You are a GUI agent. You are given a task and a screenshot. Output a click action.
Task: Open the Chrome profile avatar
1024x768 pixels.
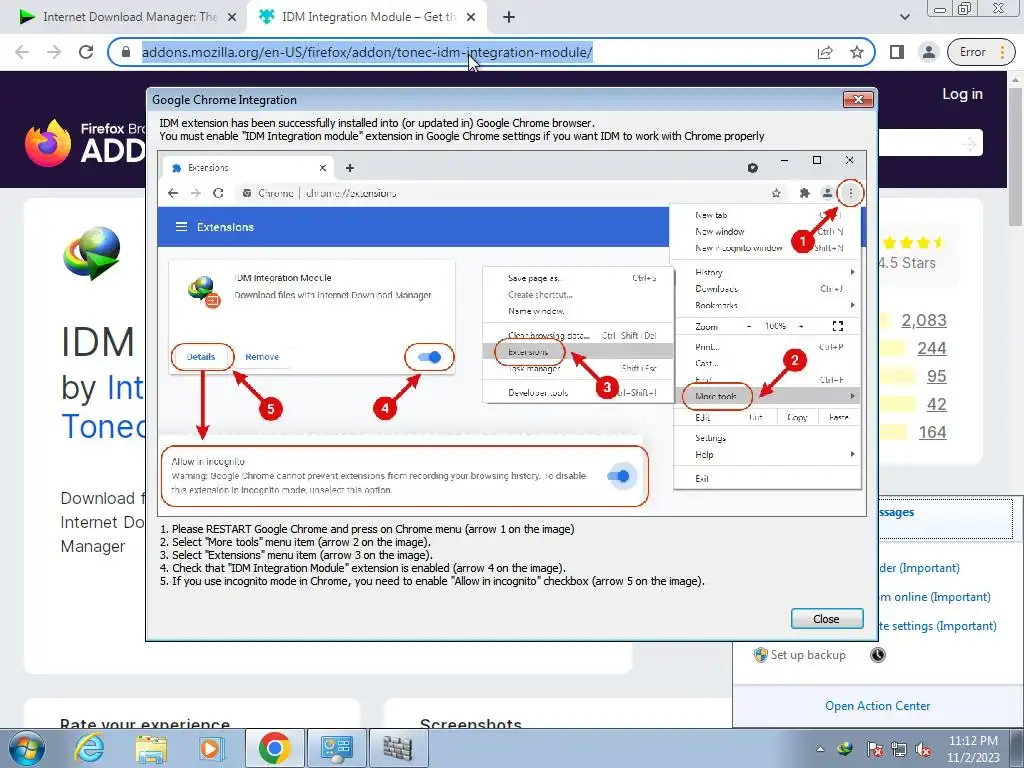pos(928,52)
